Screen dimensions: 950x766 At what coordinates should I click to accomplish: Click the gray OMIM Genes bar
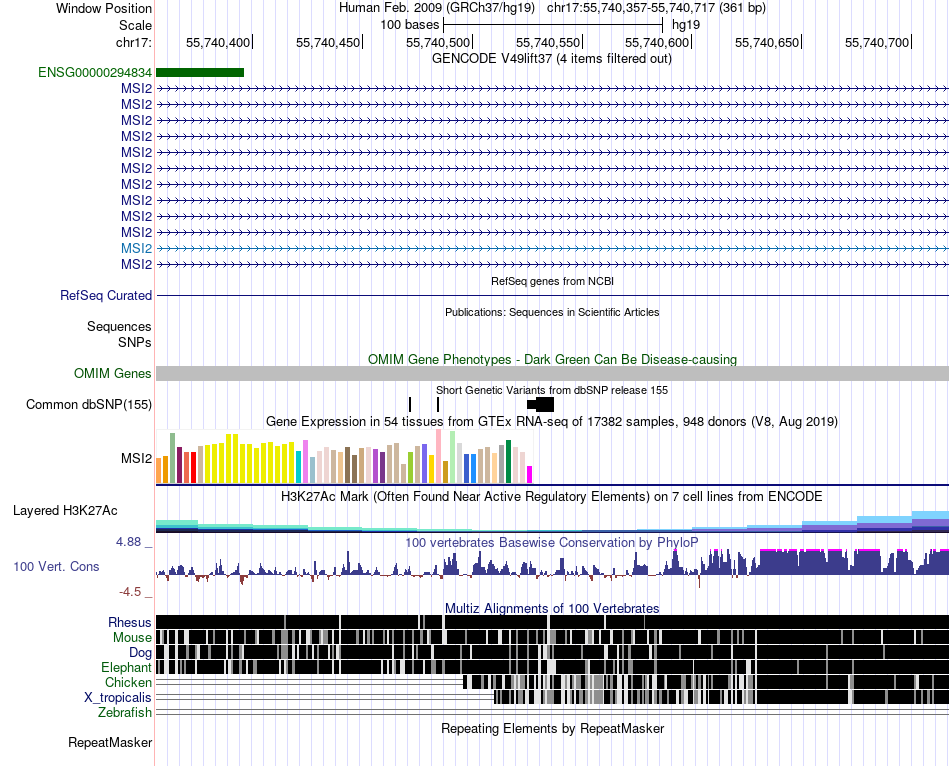pos(552,373)
